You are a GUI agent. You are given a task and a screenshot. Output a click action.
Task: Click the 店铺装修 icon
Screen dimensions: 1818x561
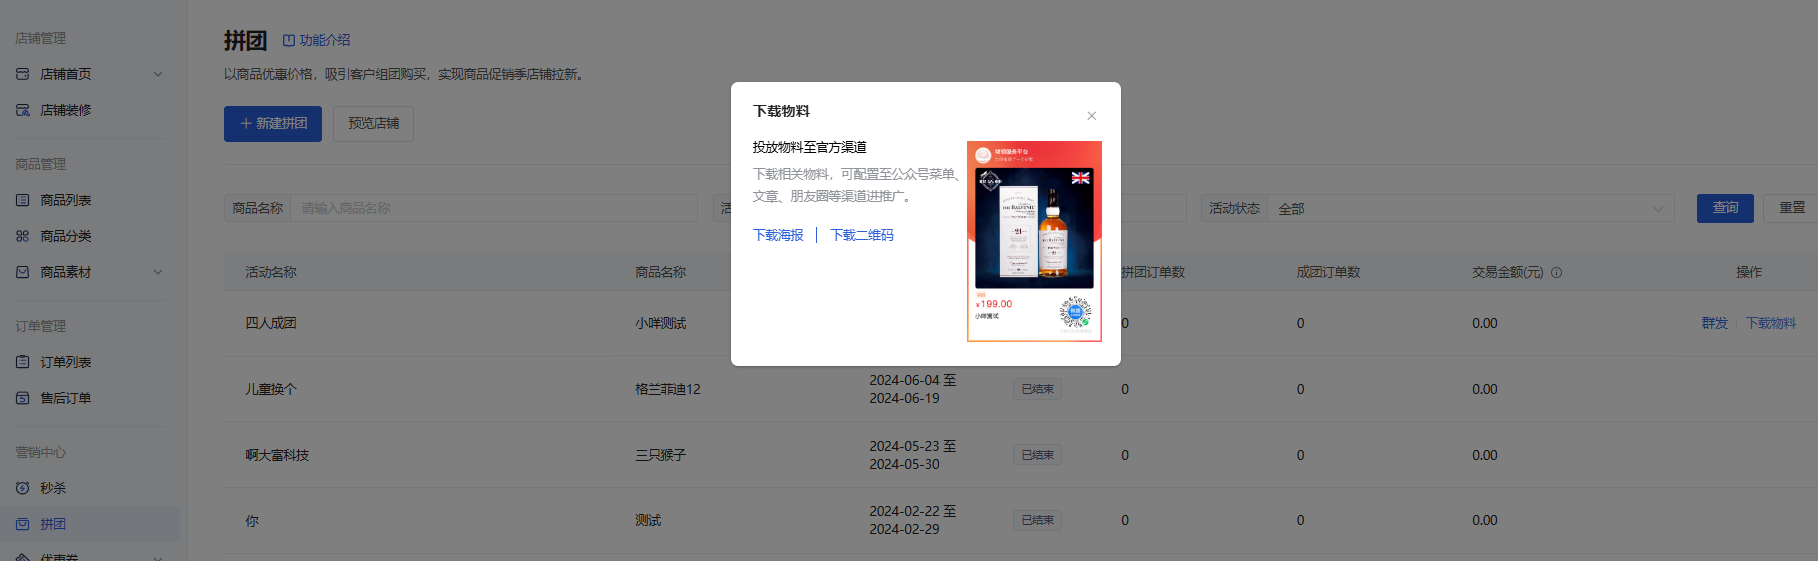pos(22,110)
